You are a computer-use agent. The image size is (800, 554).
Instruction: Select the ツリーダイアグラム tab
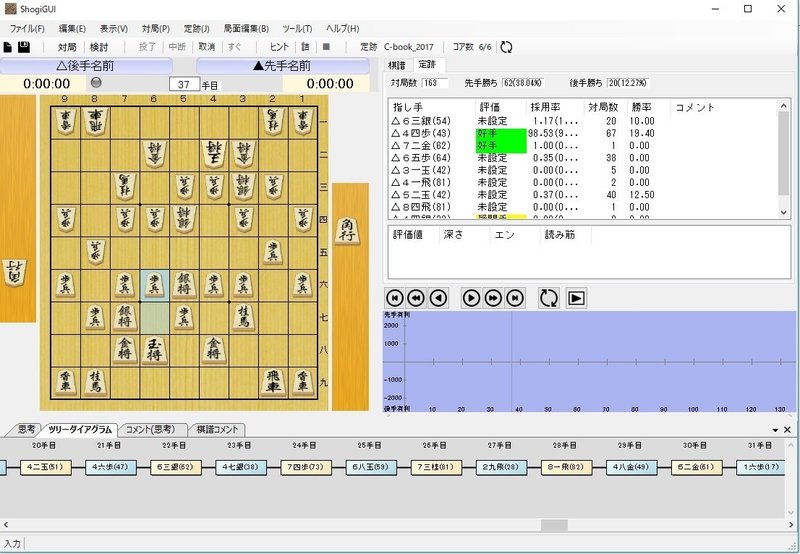tap(80, 430)
